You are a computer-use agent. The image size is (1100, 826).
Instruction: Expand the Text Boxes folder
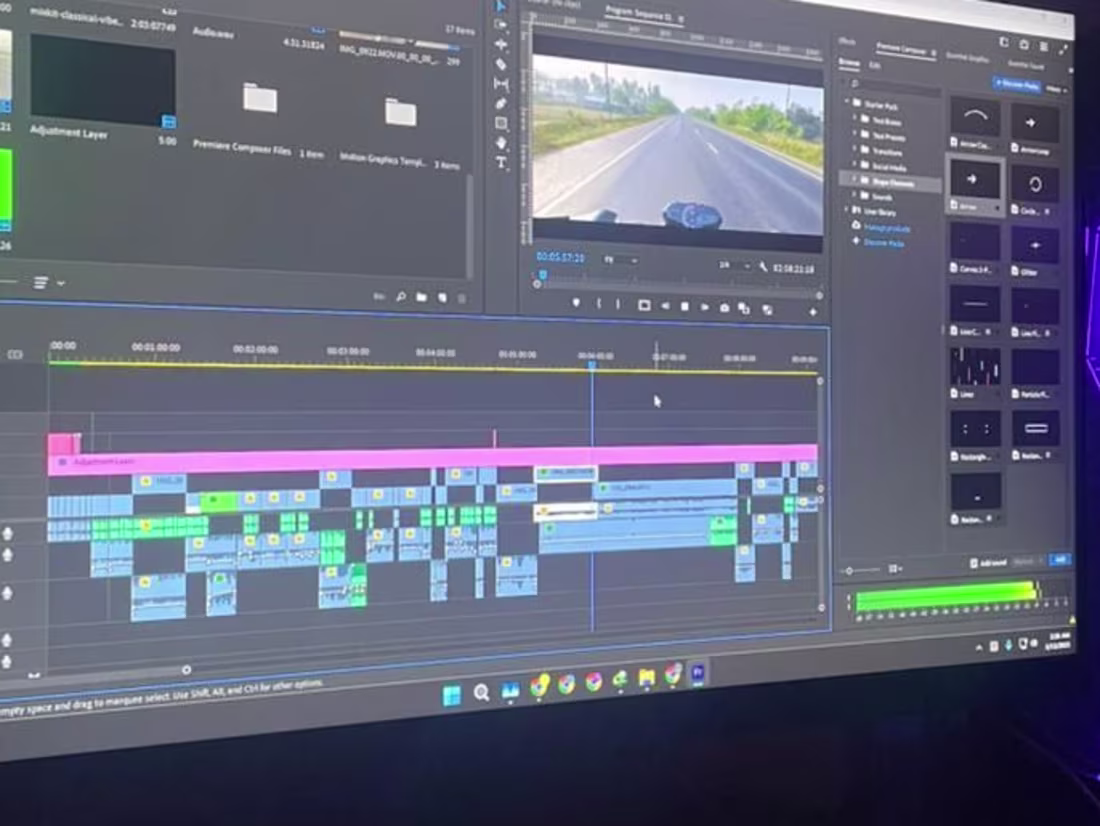point(855,118)
